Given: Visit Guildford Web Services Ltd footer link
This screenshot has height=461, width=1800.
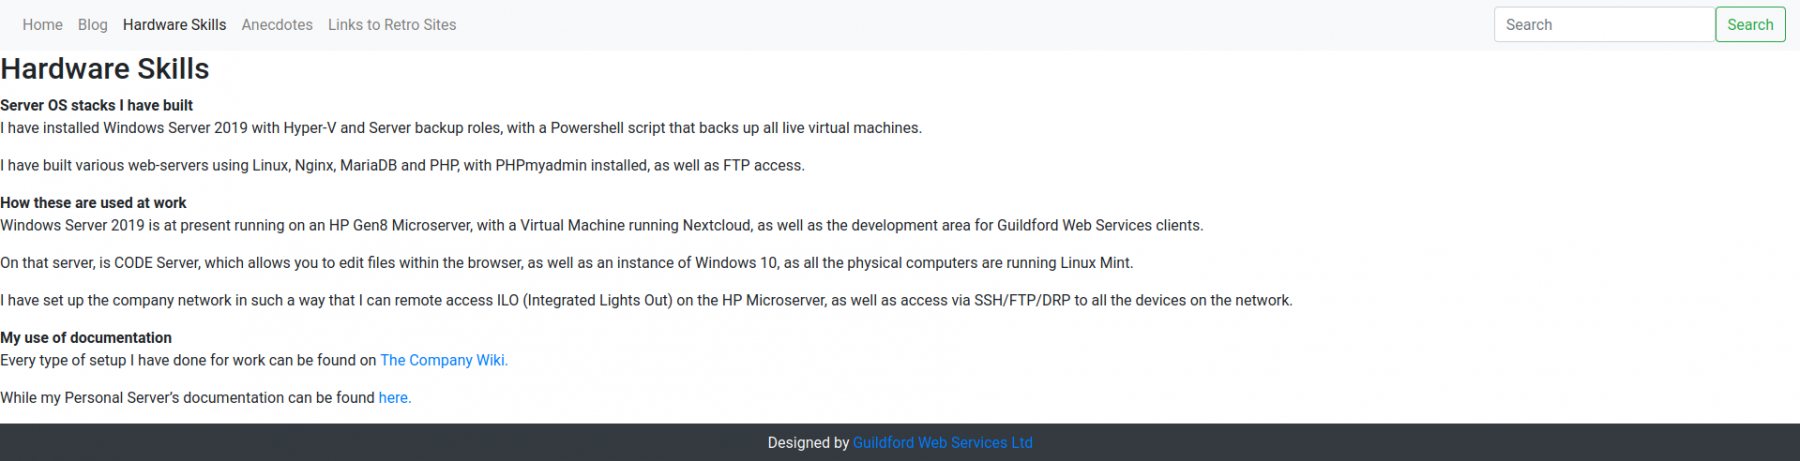Looking at the screenshot, I should click(942, 443).
